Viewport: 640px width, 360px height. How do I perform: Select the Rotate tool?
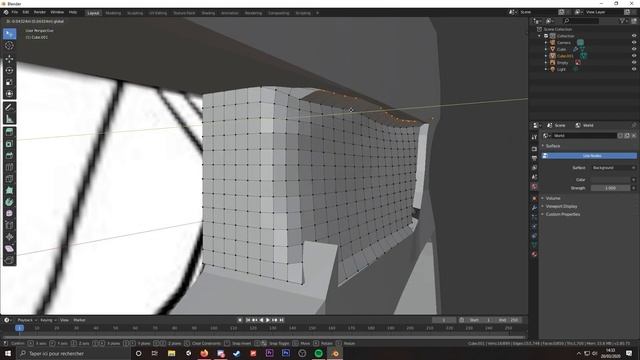click(9, 71)
